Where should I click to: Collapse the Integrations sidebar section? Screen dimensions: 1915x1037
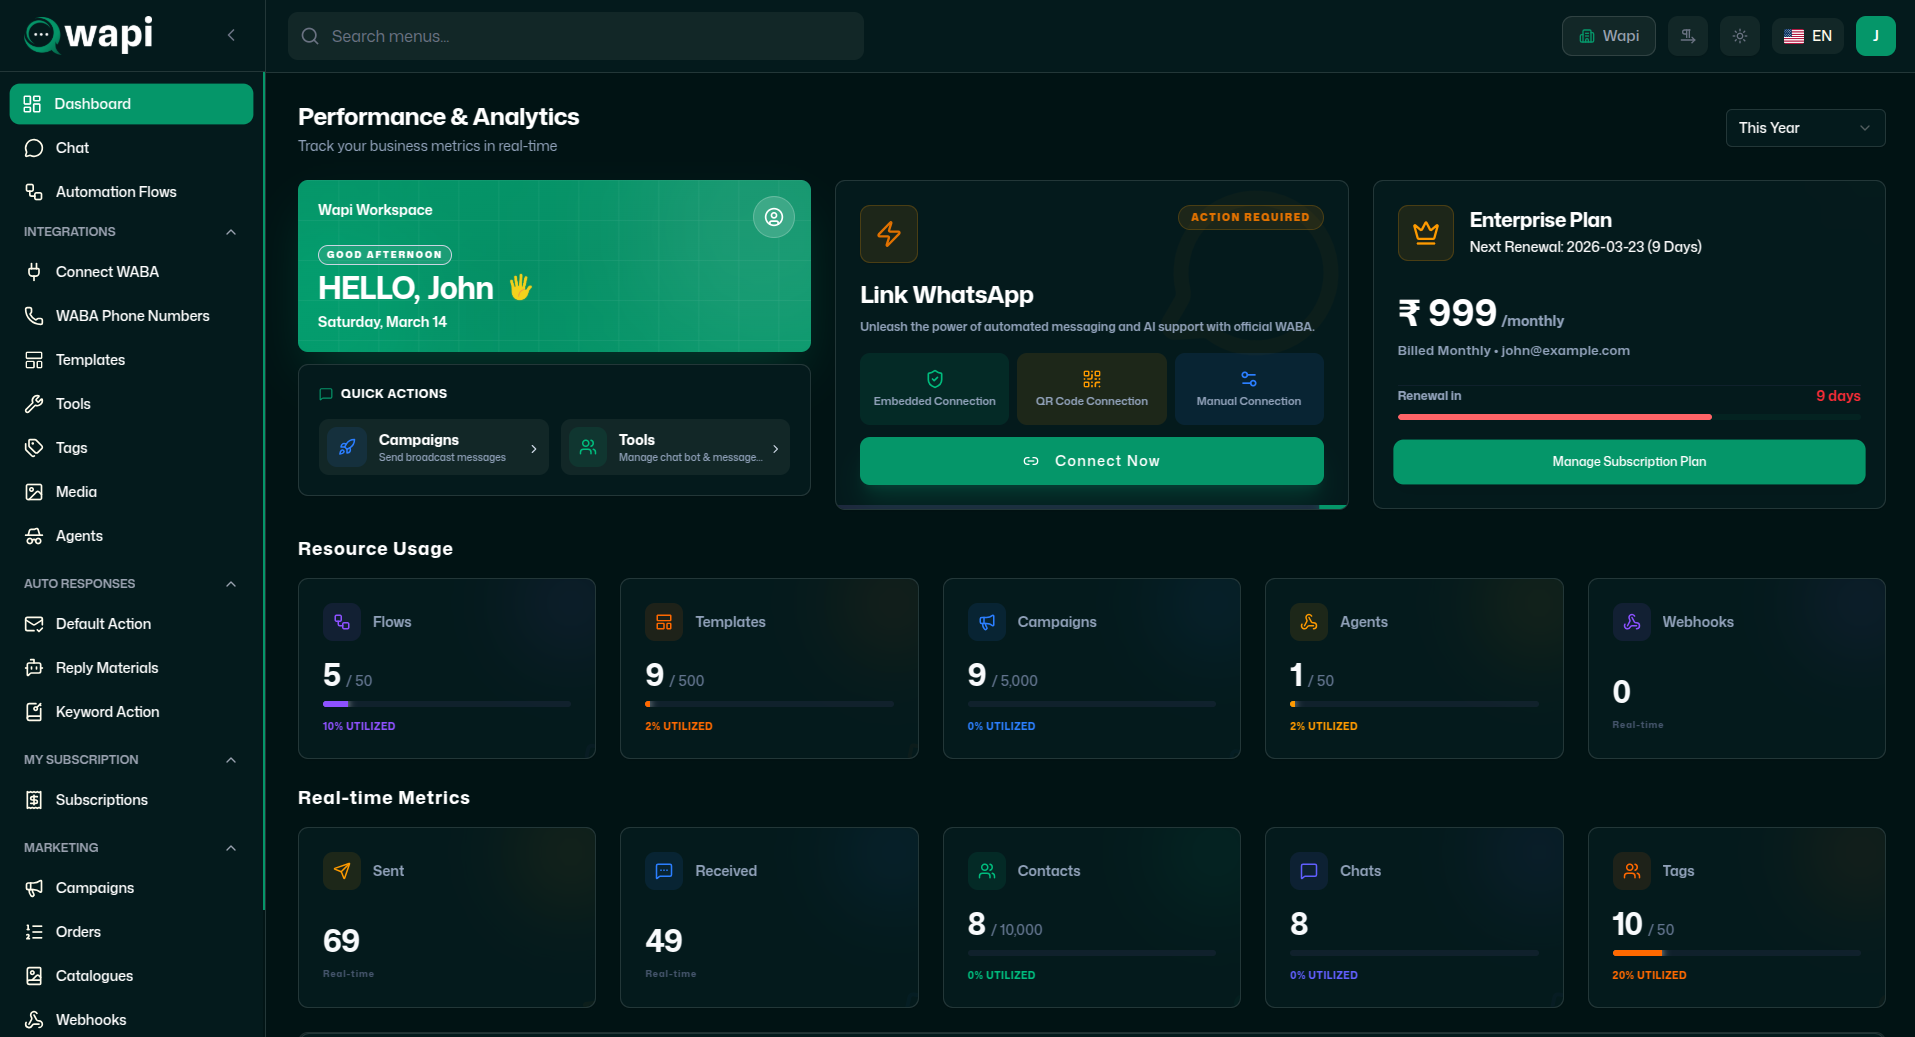[x=231, y=232]
